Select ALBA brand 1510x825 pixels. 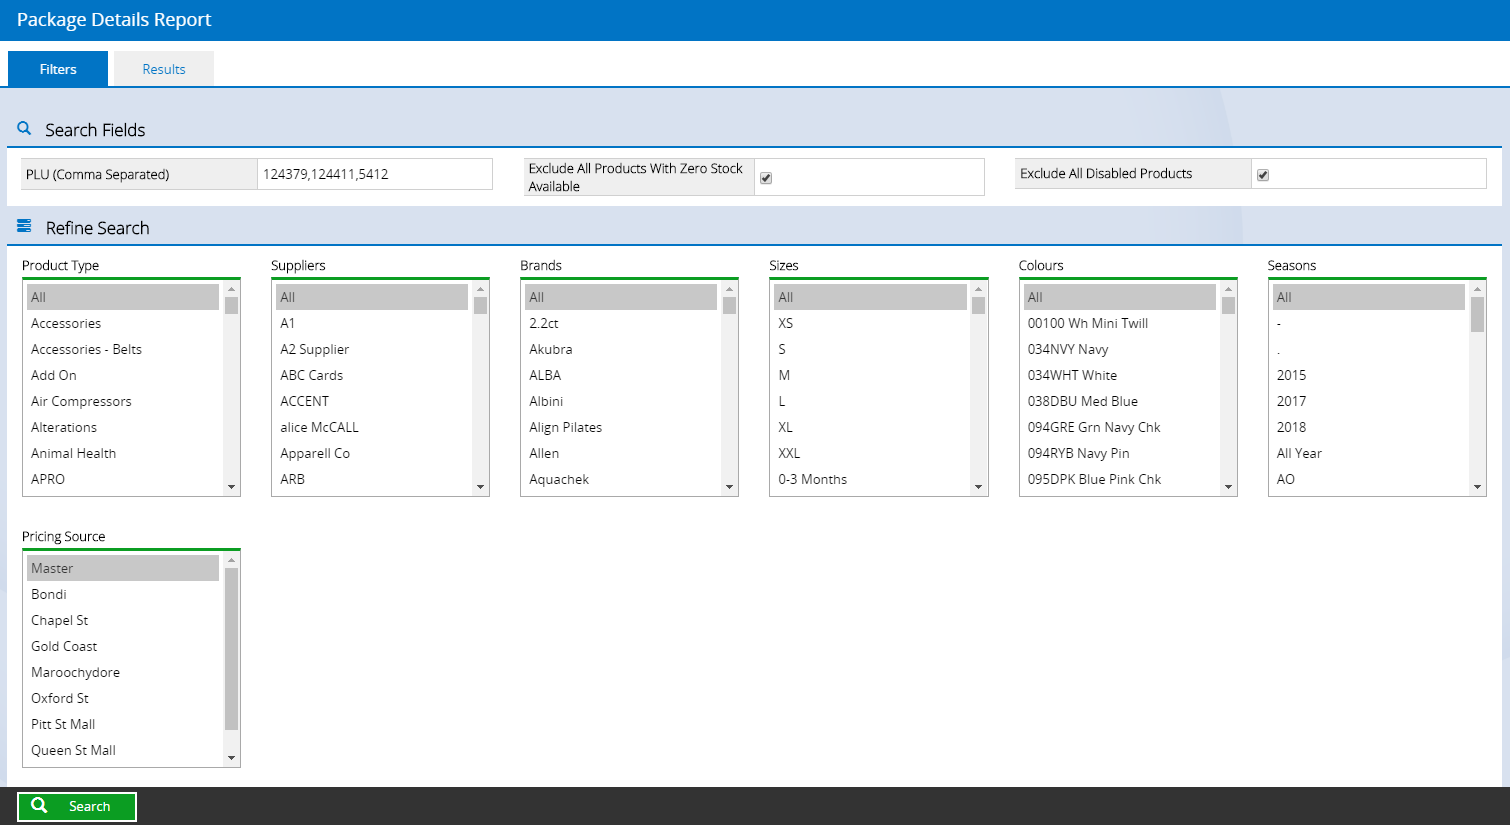(621, 375)
